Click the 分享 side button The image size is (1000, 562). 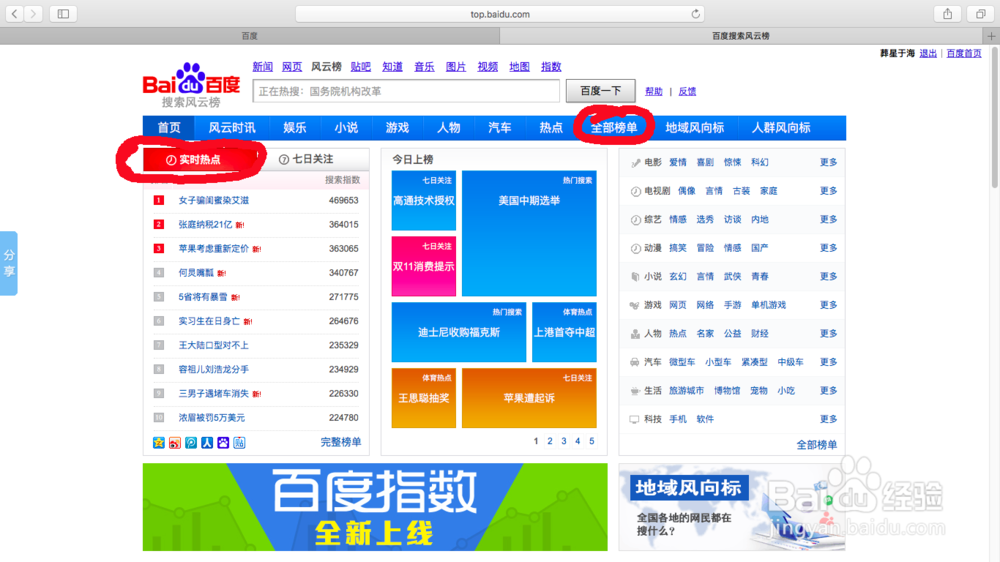(9, 263)
